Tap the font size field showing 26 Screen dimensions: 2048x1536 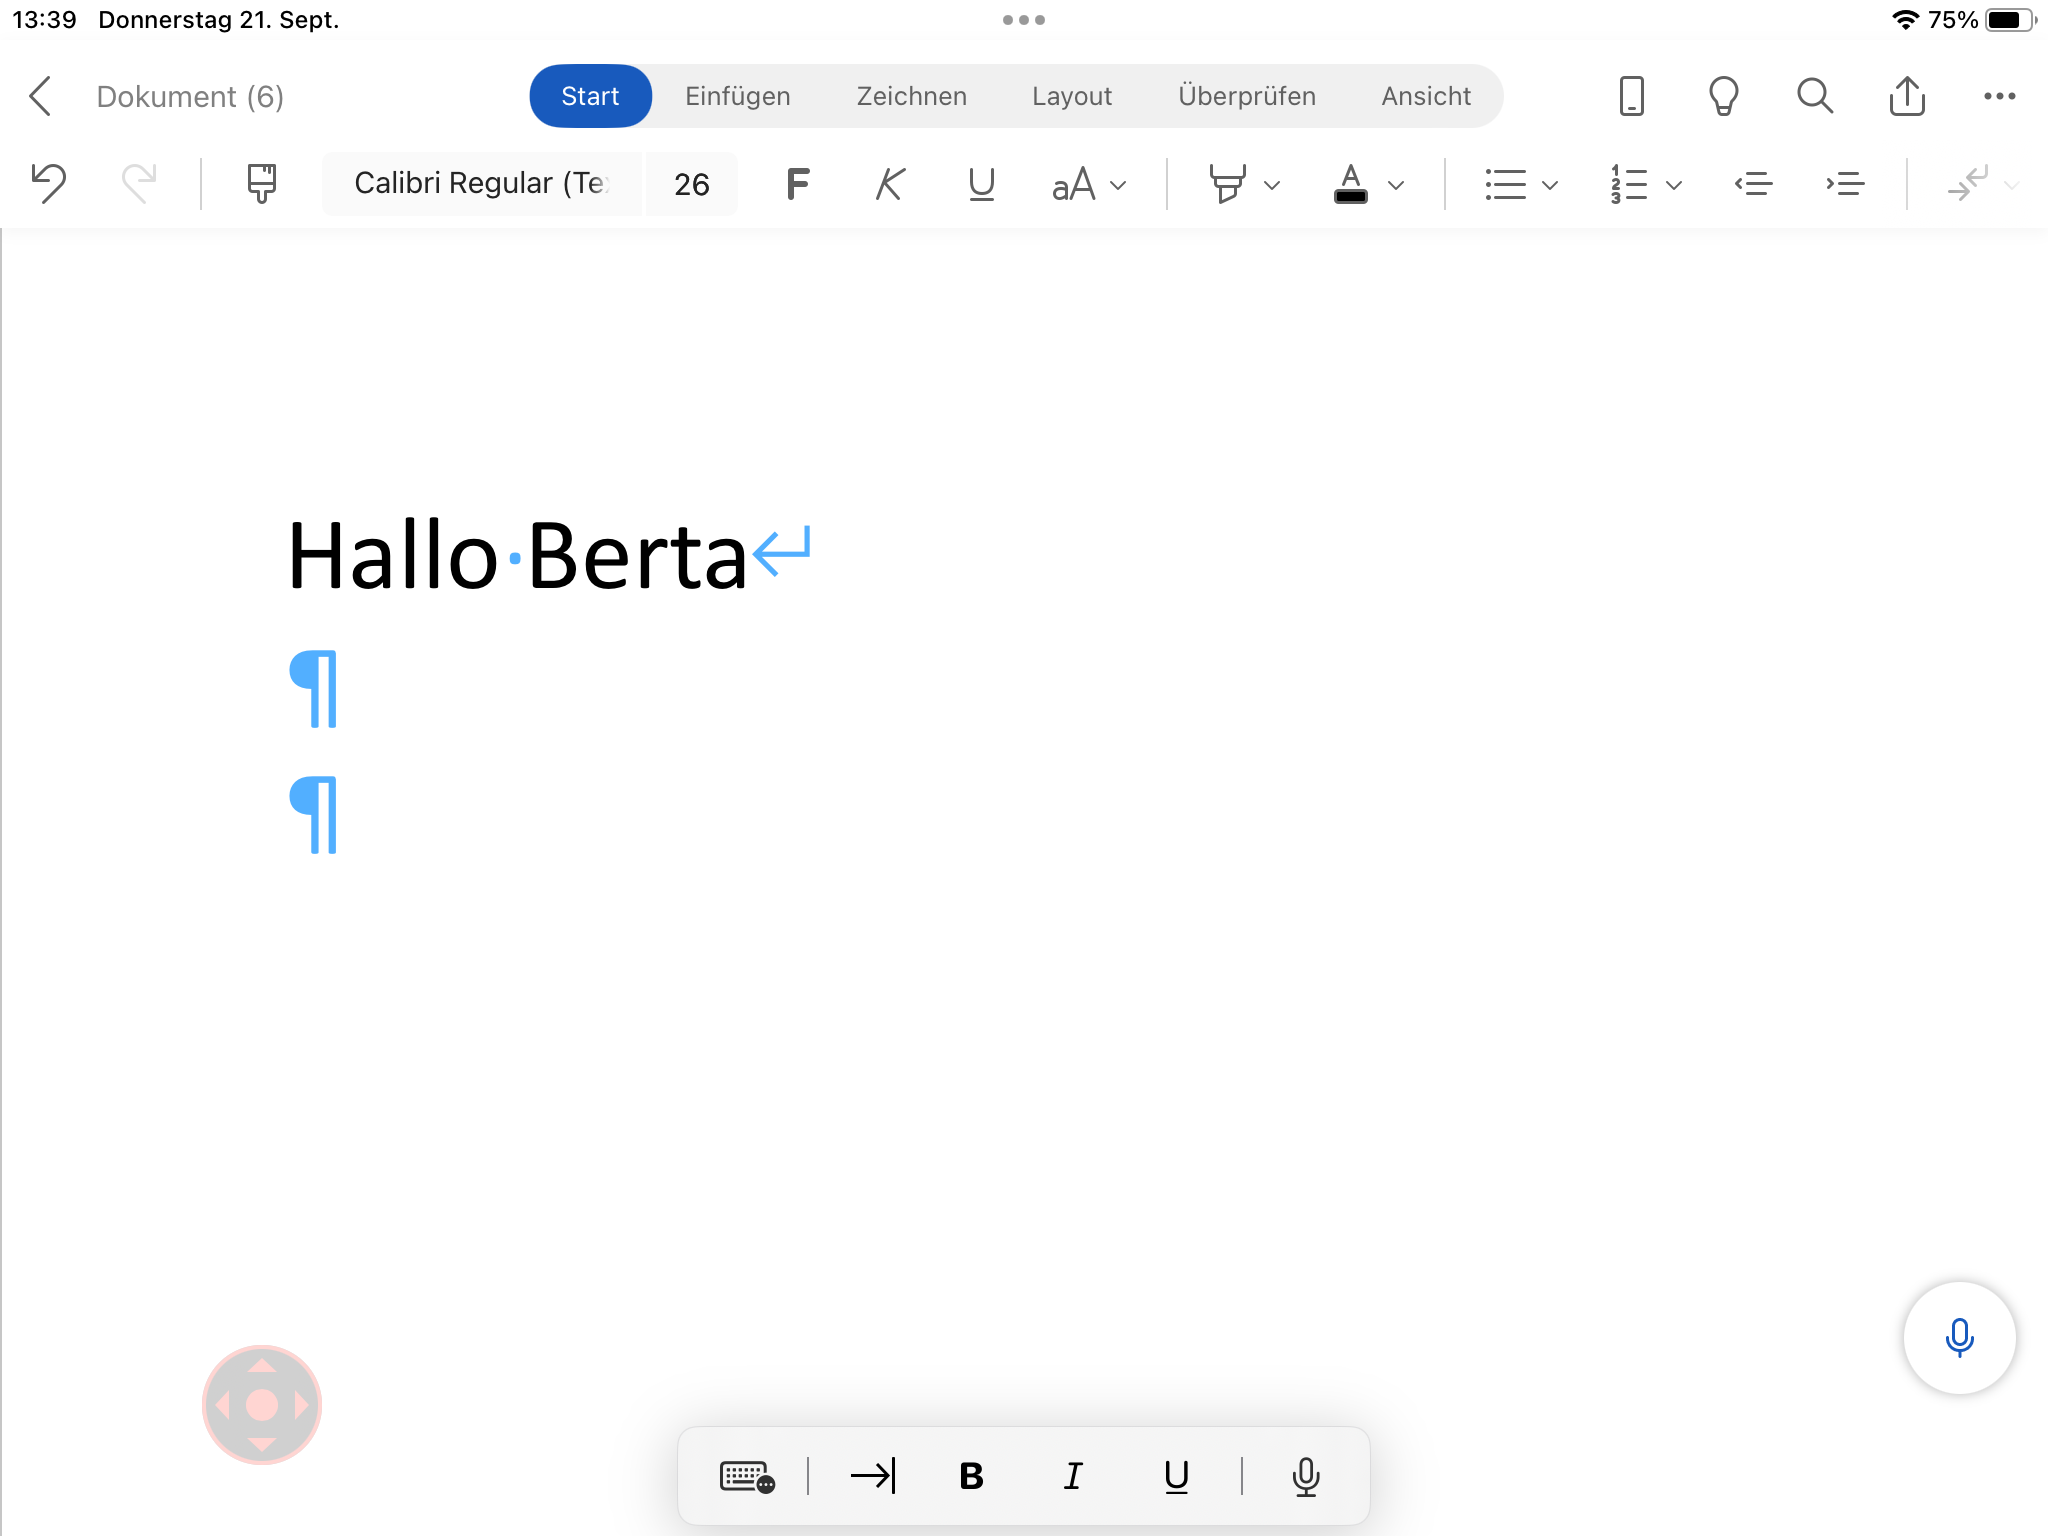[x=691, y=184]
